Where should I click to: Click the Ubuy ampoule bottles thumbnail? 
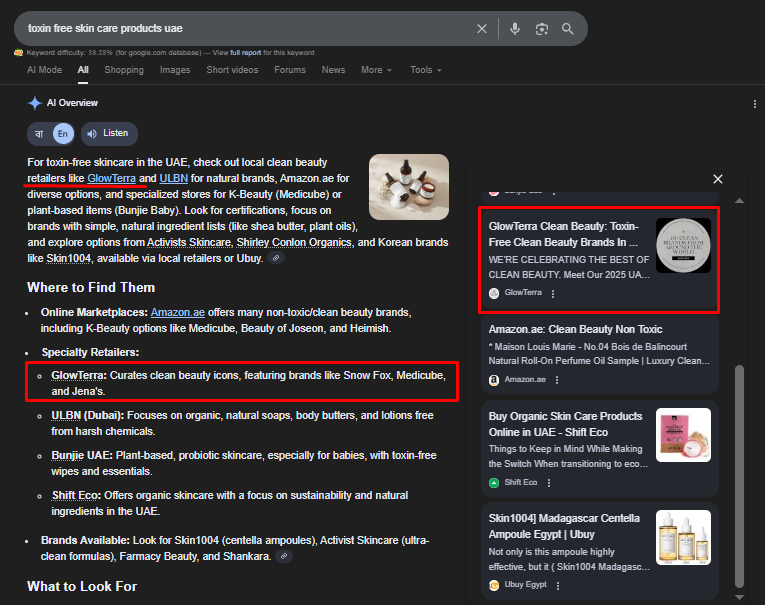coord(683,537)
